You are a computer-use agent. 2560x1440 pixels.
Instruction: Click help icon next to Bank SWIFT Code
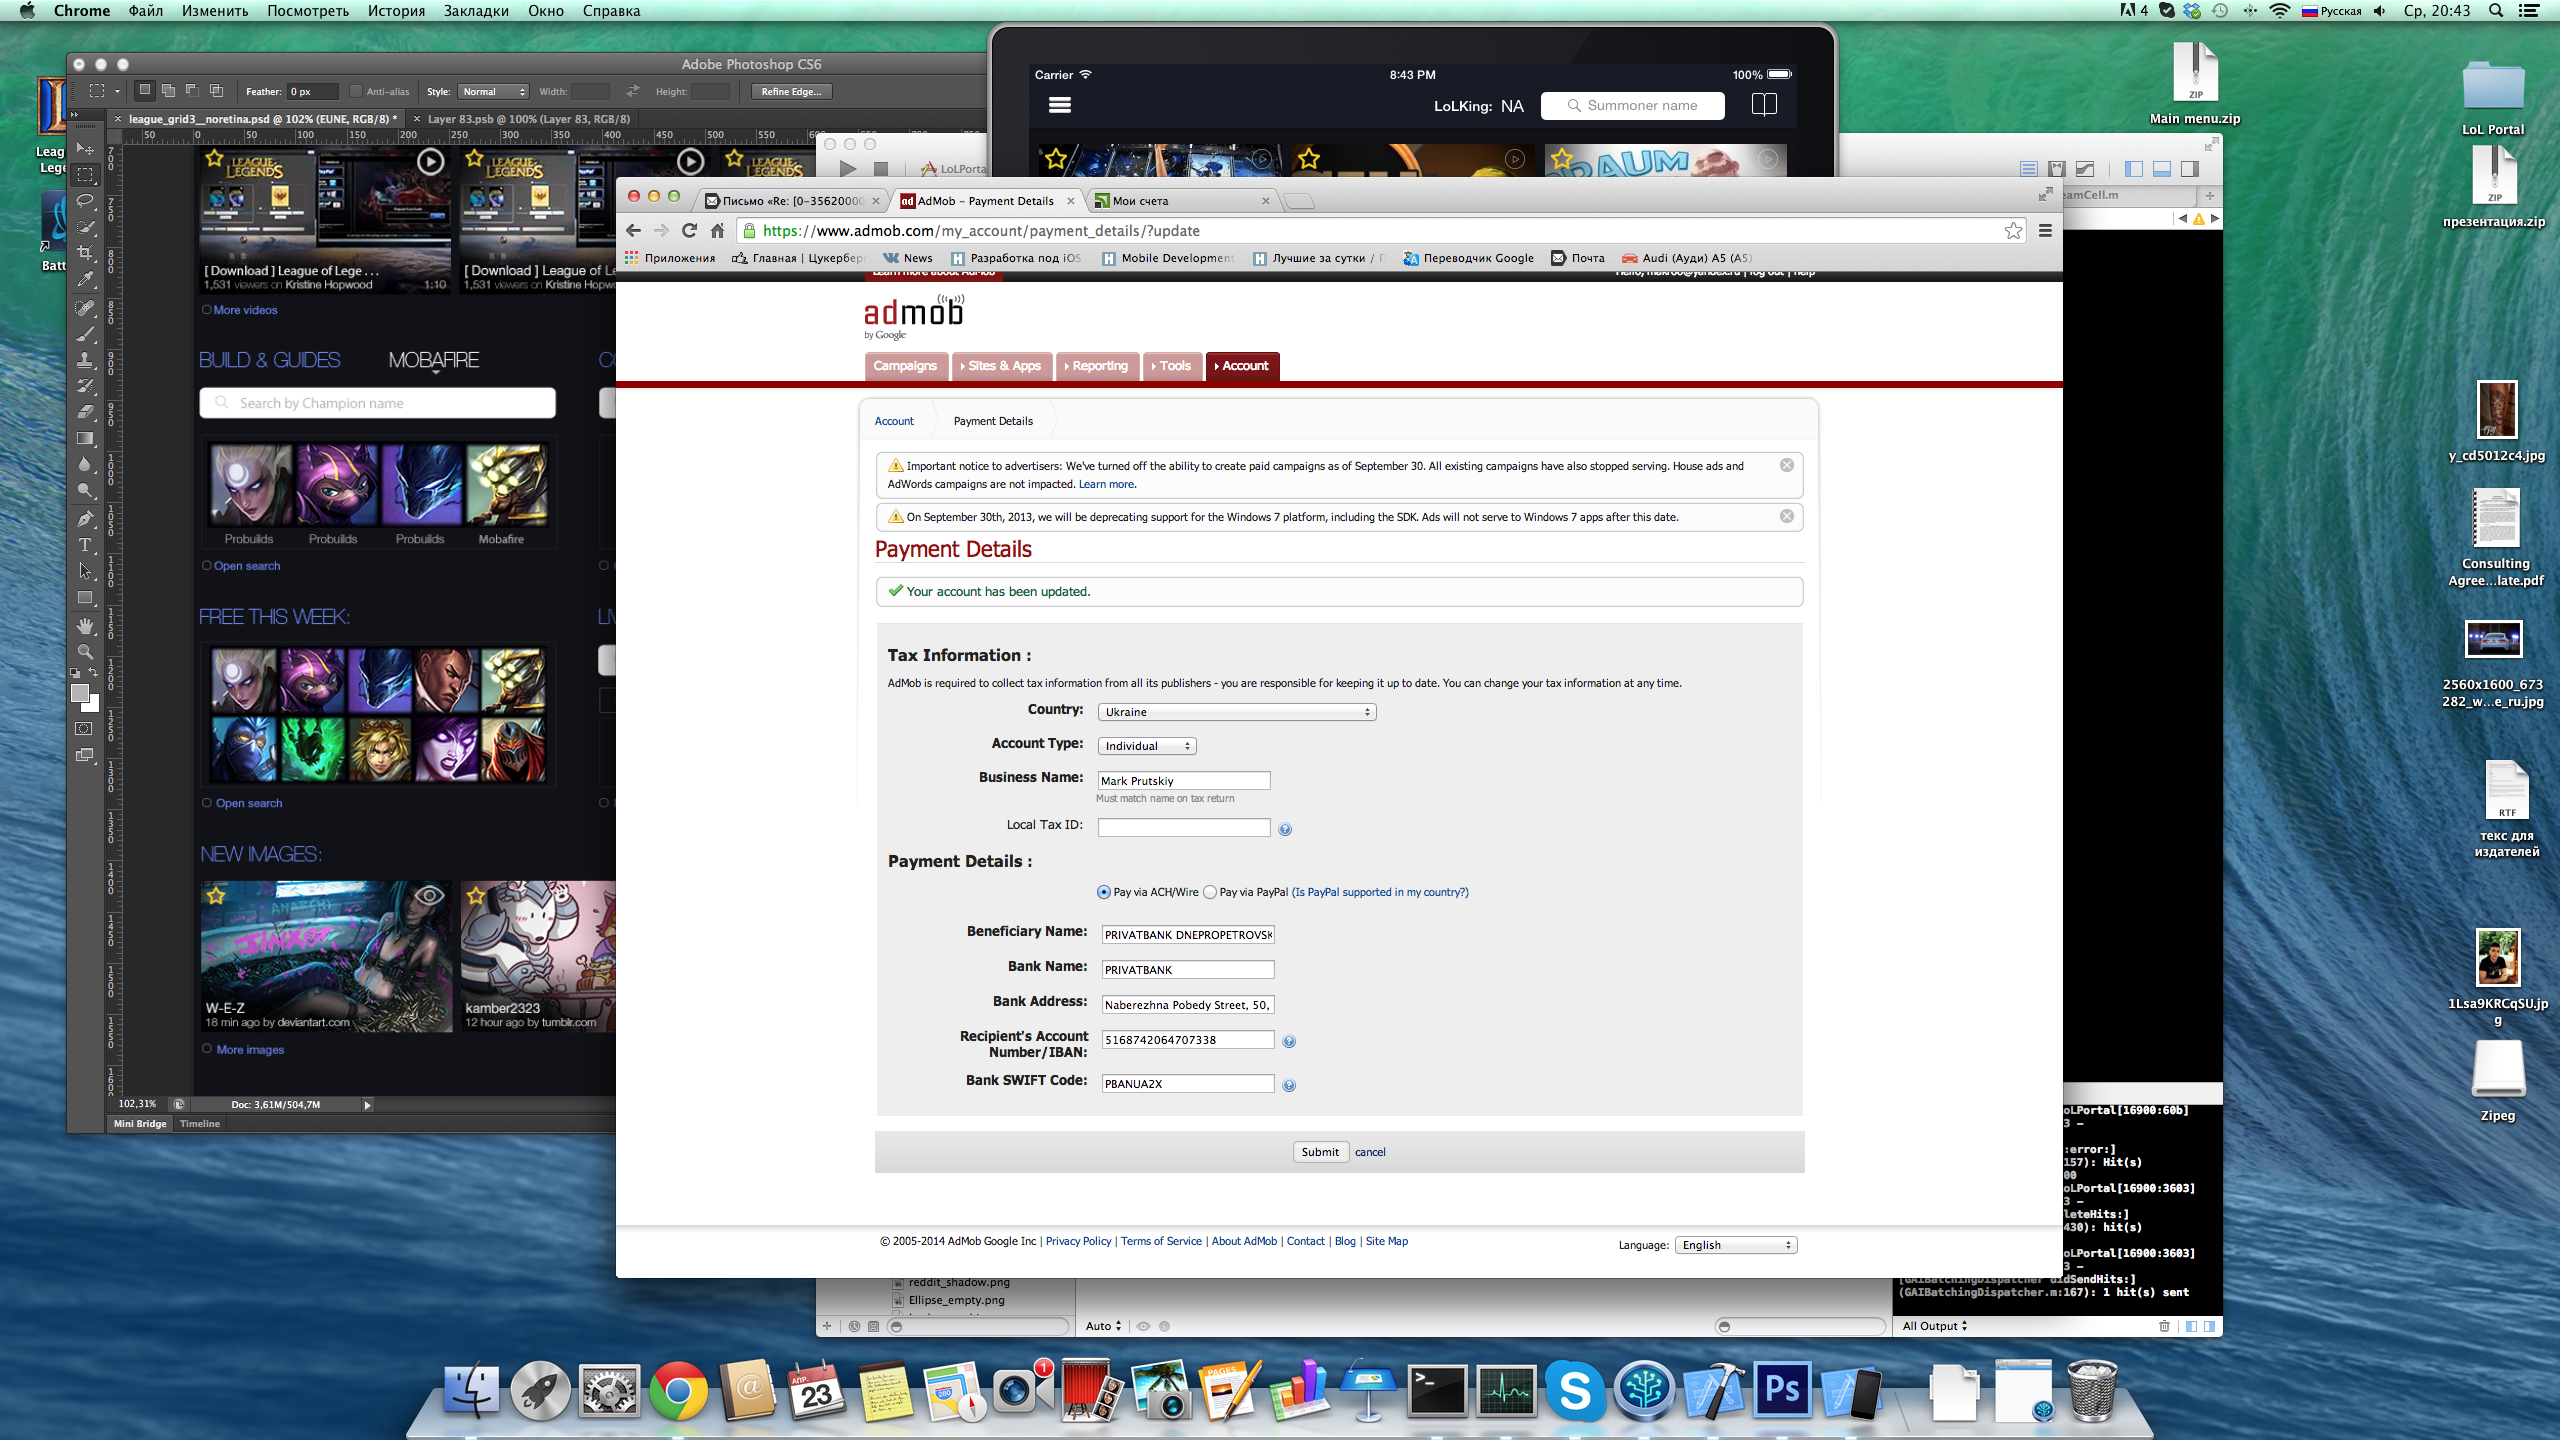(1289, 1085)
